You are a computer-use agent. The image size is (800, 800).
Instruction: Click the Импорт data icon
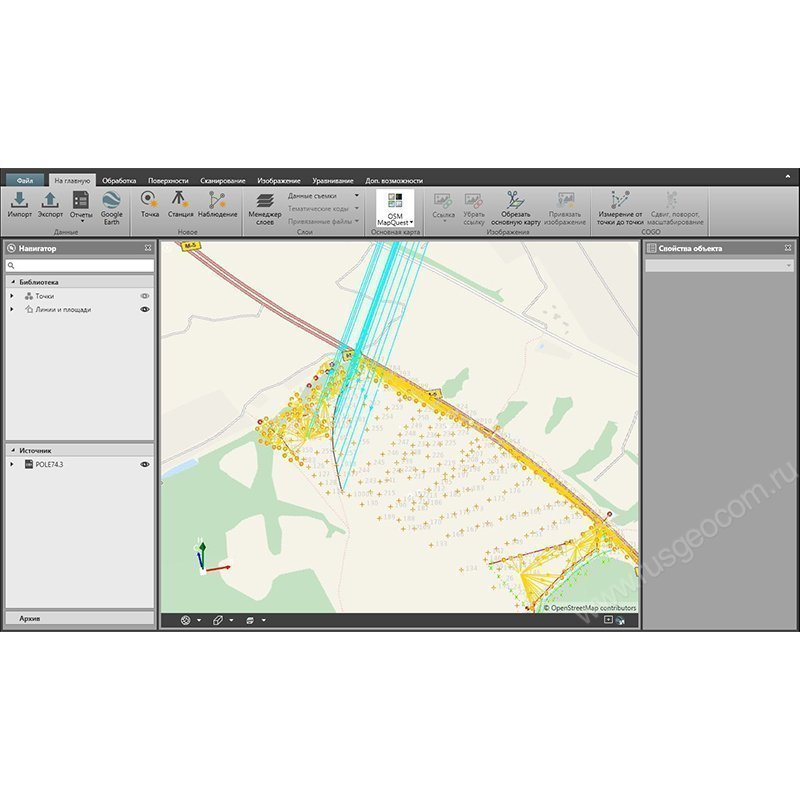(21, 207)
